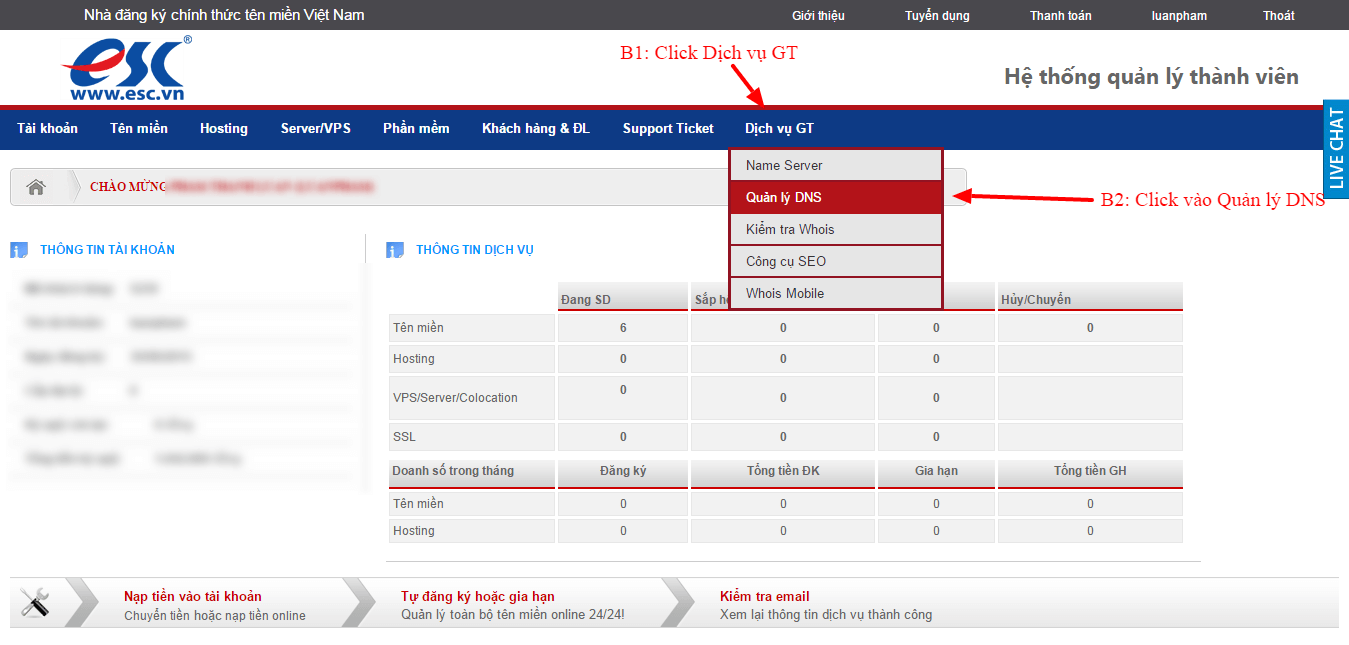The width and height of the screenshot is (1349, 645).
Task: Click the ESC logo
Action: [126, 68]
